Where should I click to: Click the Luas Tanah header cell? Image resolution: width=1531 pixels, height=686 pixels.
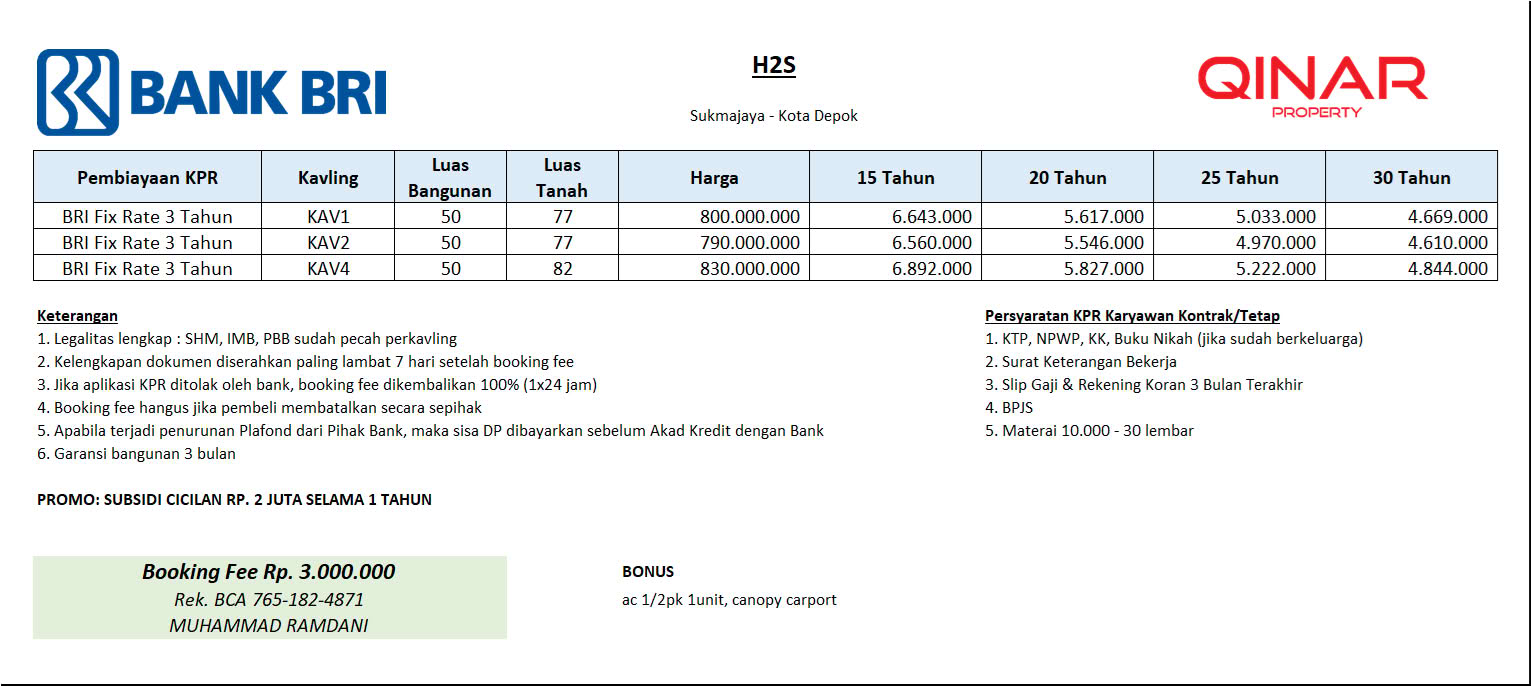click(x=563, y=178)
